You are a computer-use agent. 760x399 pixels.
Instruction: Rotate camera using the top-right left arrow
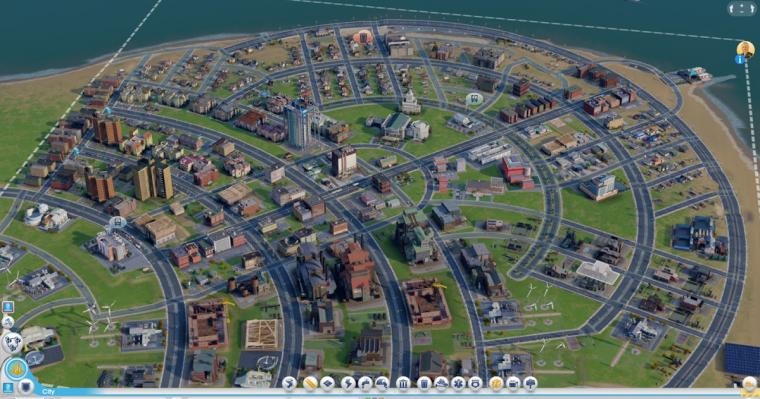pos(731,9)
